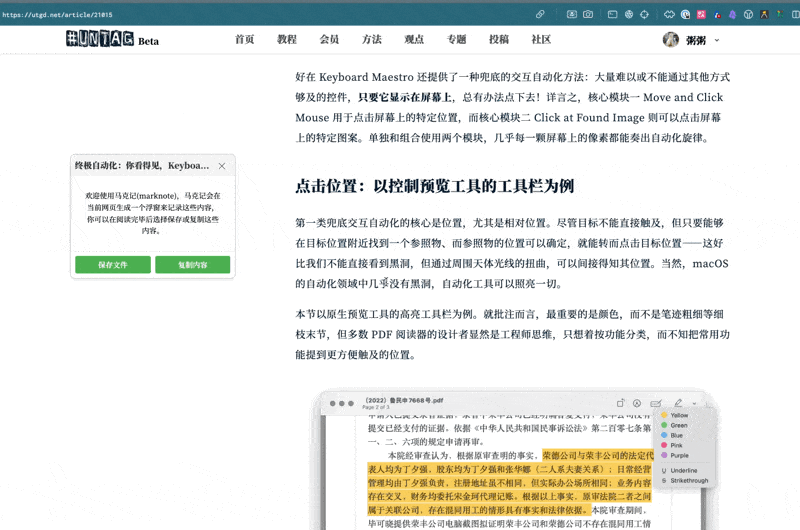This screenshot has width=800, height=530.
Task: Click the UNTAG Beta logo
Action: [x=112, y=39]
